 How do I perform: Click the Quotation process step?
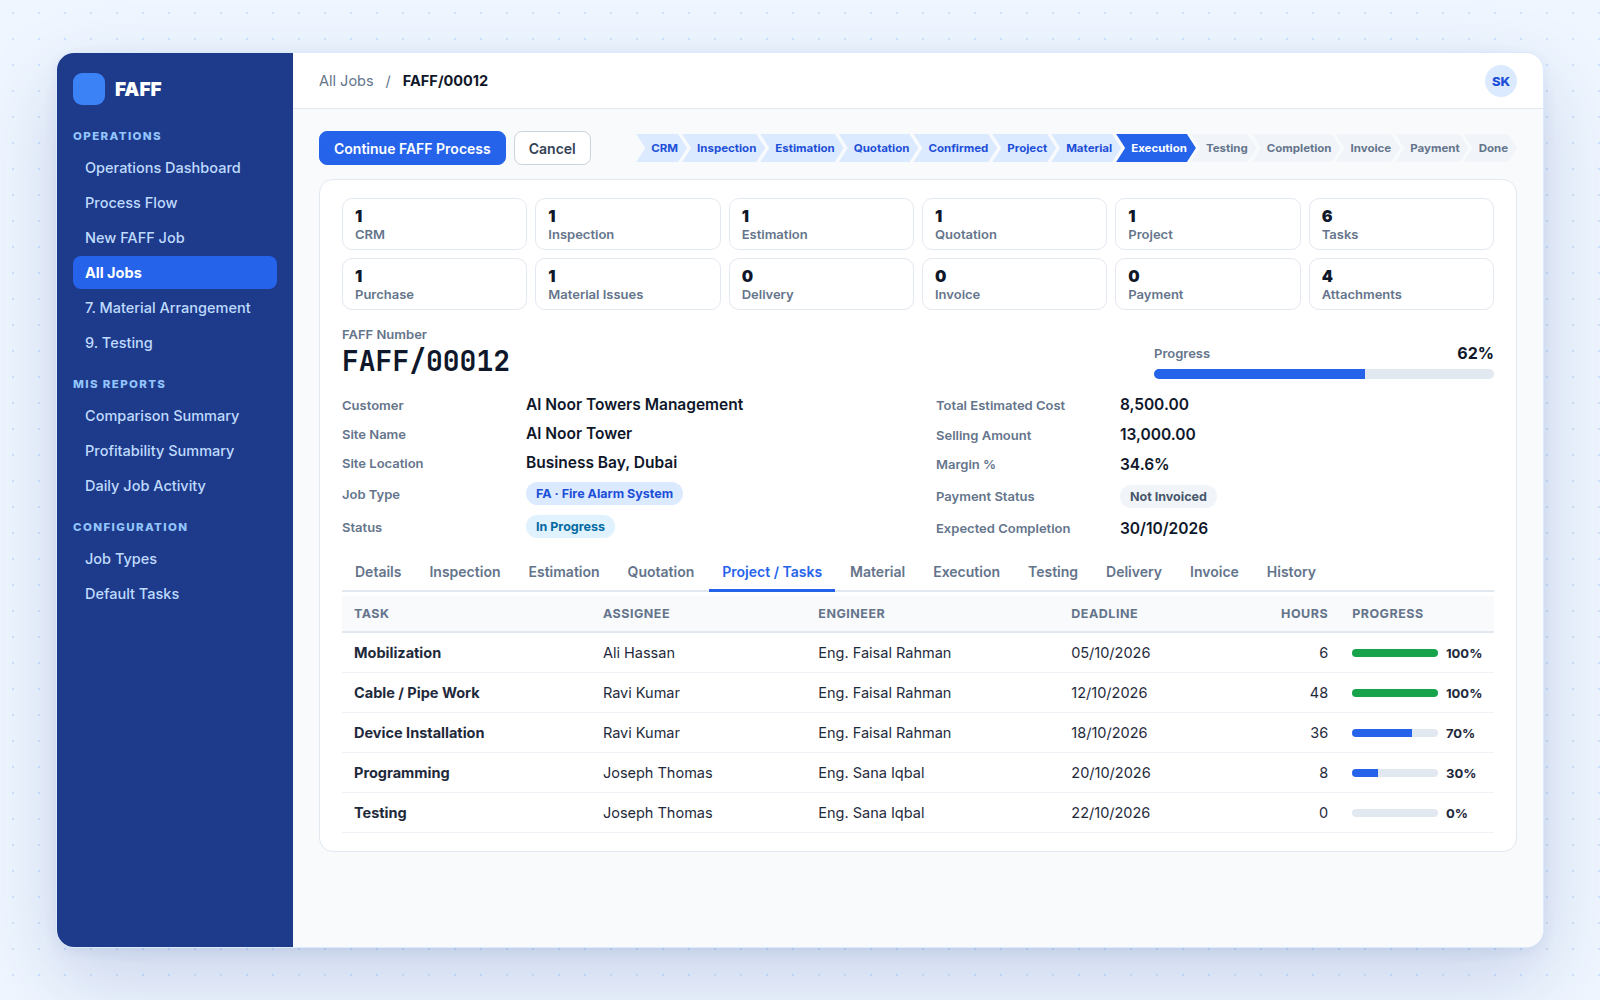881,148
